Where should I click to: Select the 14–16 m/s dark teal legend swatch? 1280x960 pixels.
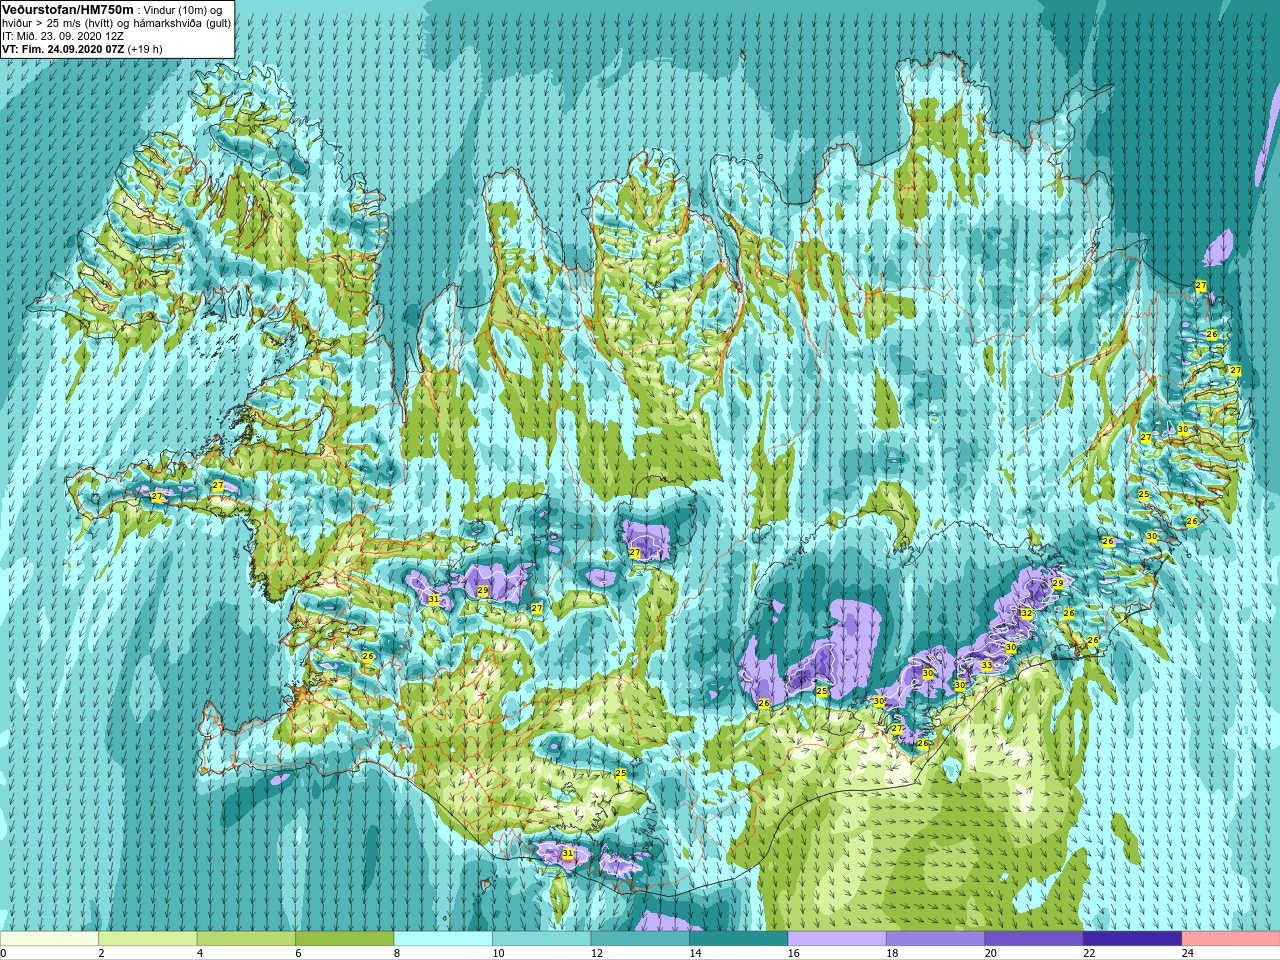739,939
